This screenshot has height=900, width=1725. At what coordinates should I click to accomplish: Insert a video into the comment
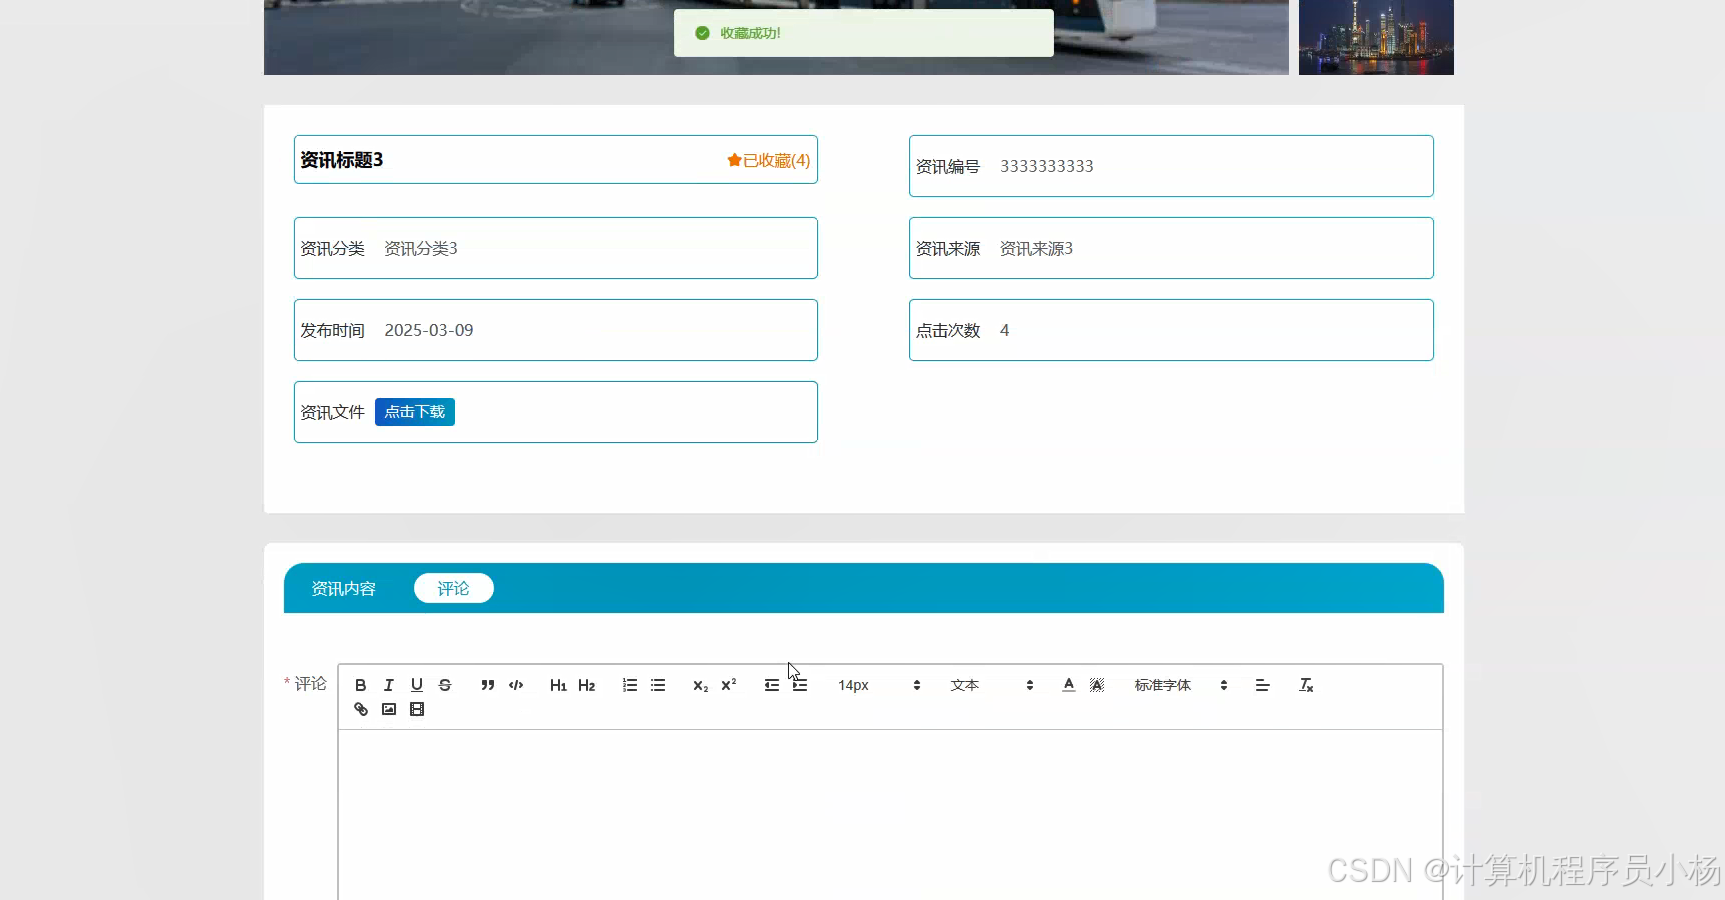[x=417, y=709]
